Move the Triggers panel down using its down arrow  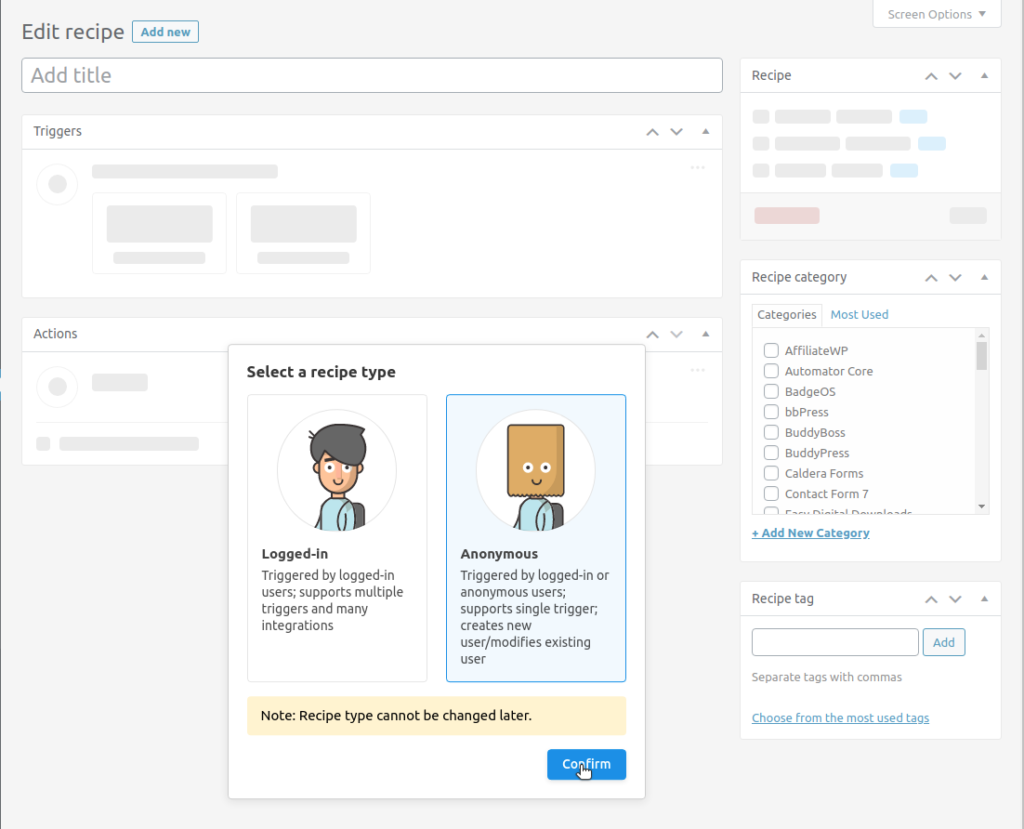[x=676, y=131]
